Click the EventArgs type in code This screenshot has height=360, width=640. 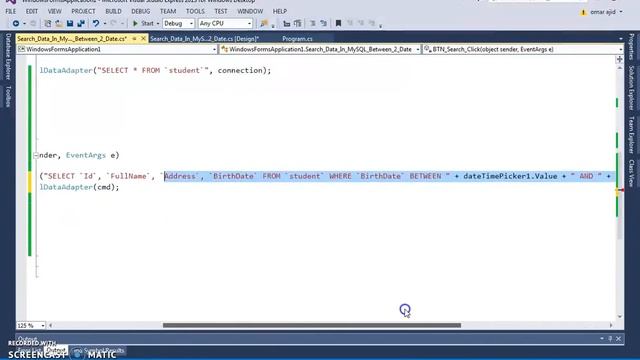tap(86, 156)
